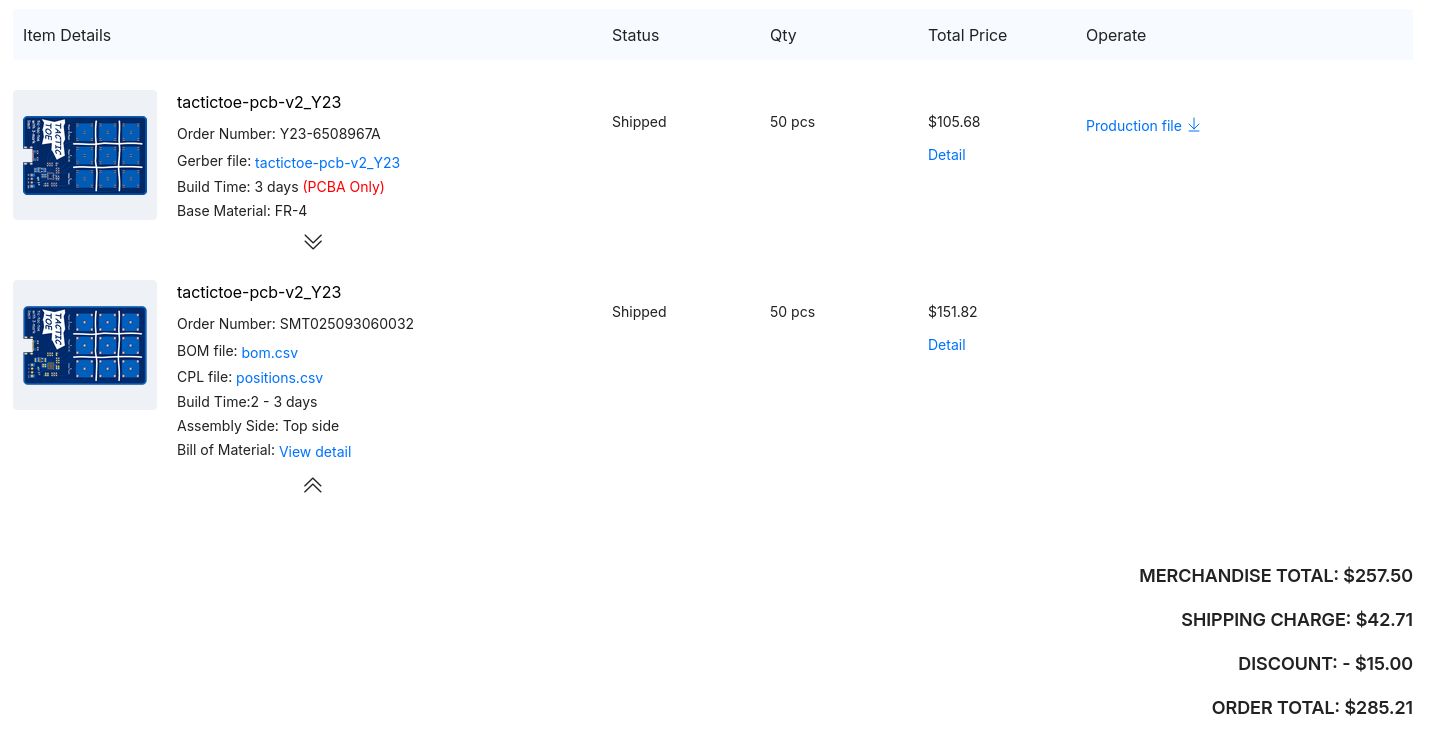
Task: Click the PCBA Only warning text
Action: pos(343,186)
